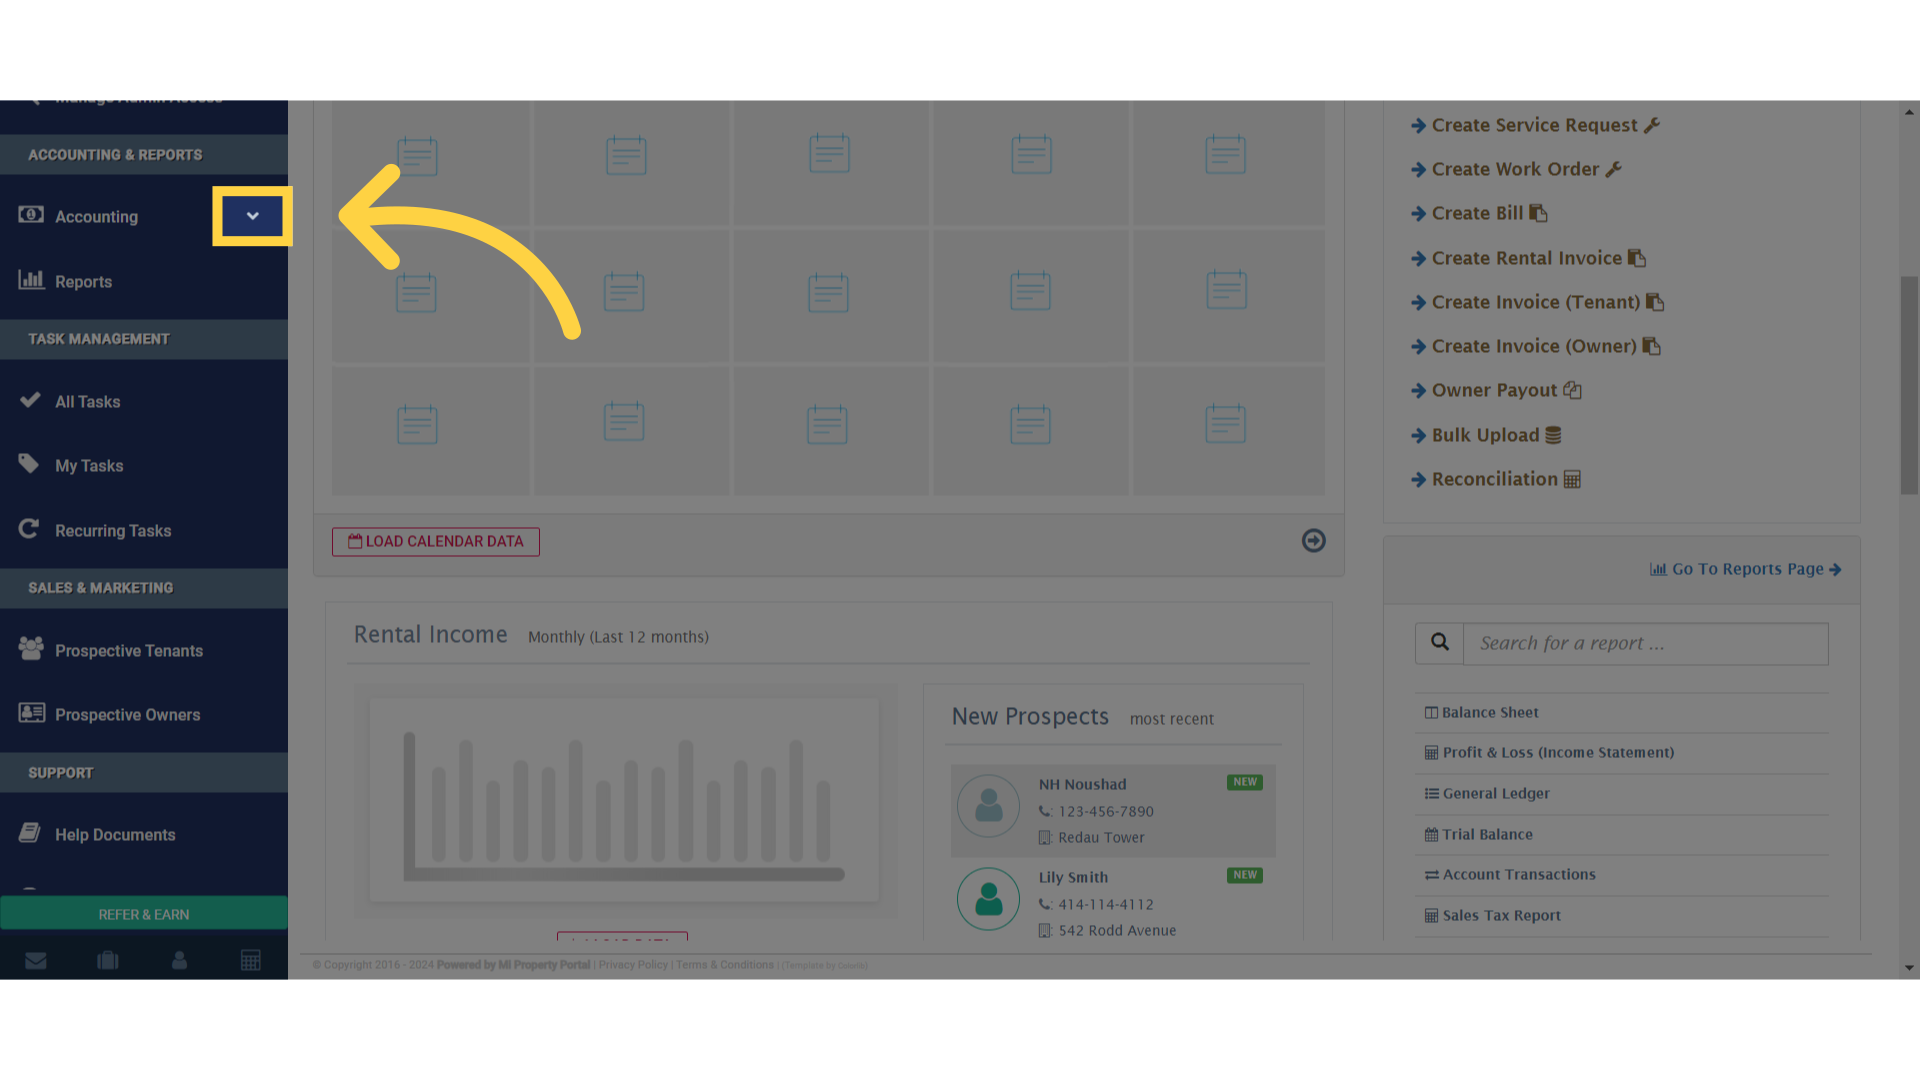Click the LOAD CALENDAR DATA button
The image size is (1920, 1080).
[435, 541]
